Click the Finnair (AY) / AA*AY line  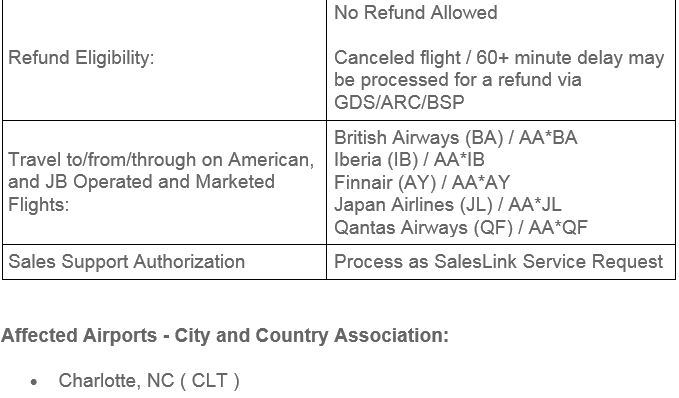tap(422, 182)
